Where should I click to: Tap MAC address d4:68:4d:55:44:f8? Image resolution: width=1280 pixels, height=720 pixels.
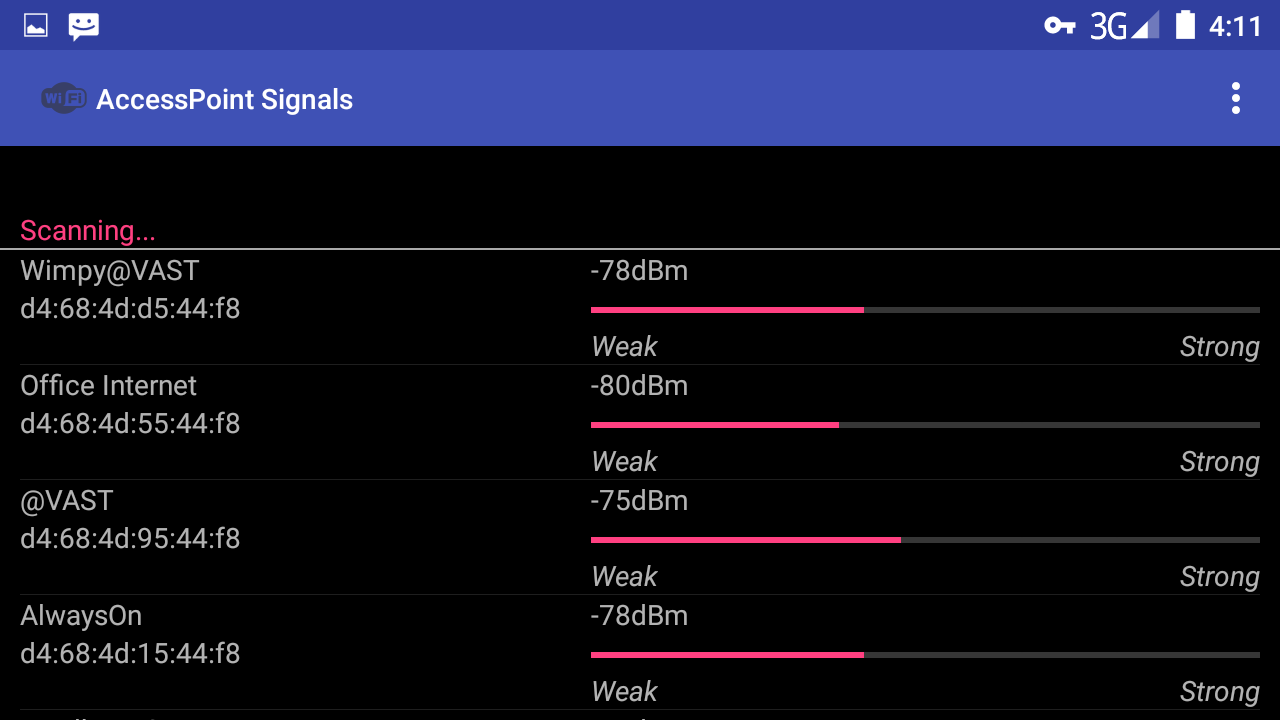[130, 424]
